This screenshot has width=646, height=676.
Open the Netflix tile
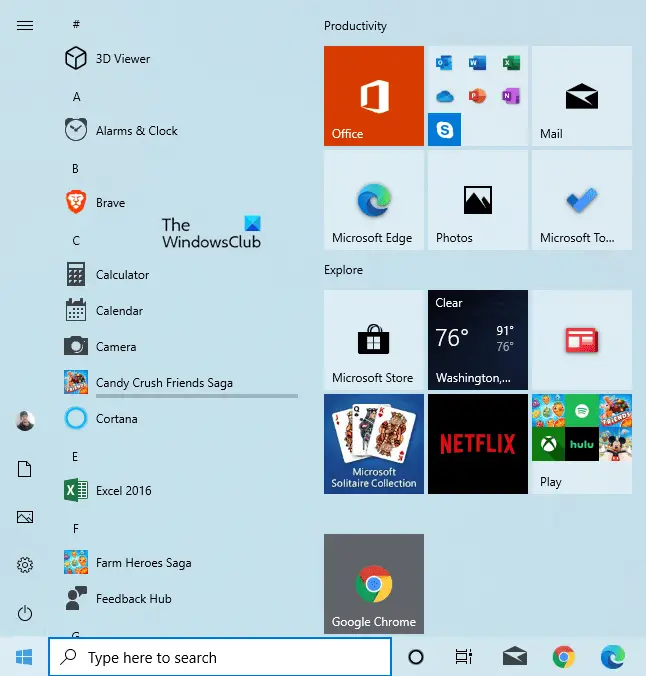click(478, 444)
